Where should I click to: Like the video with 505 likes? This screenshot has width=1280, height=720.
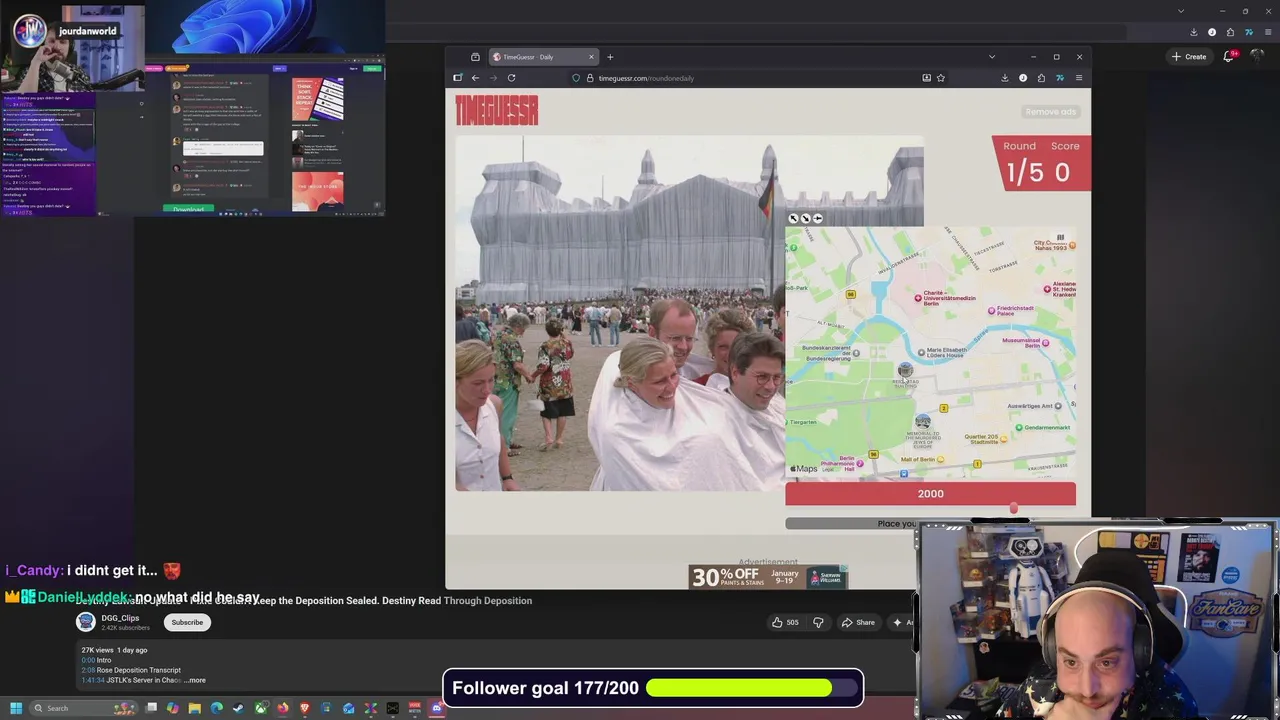[785, 622]
